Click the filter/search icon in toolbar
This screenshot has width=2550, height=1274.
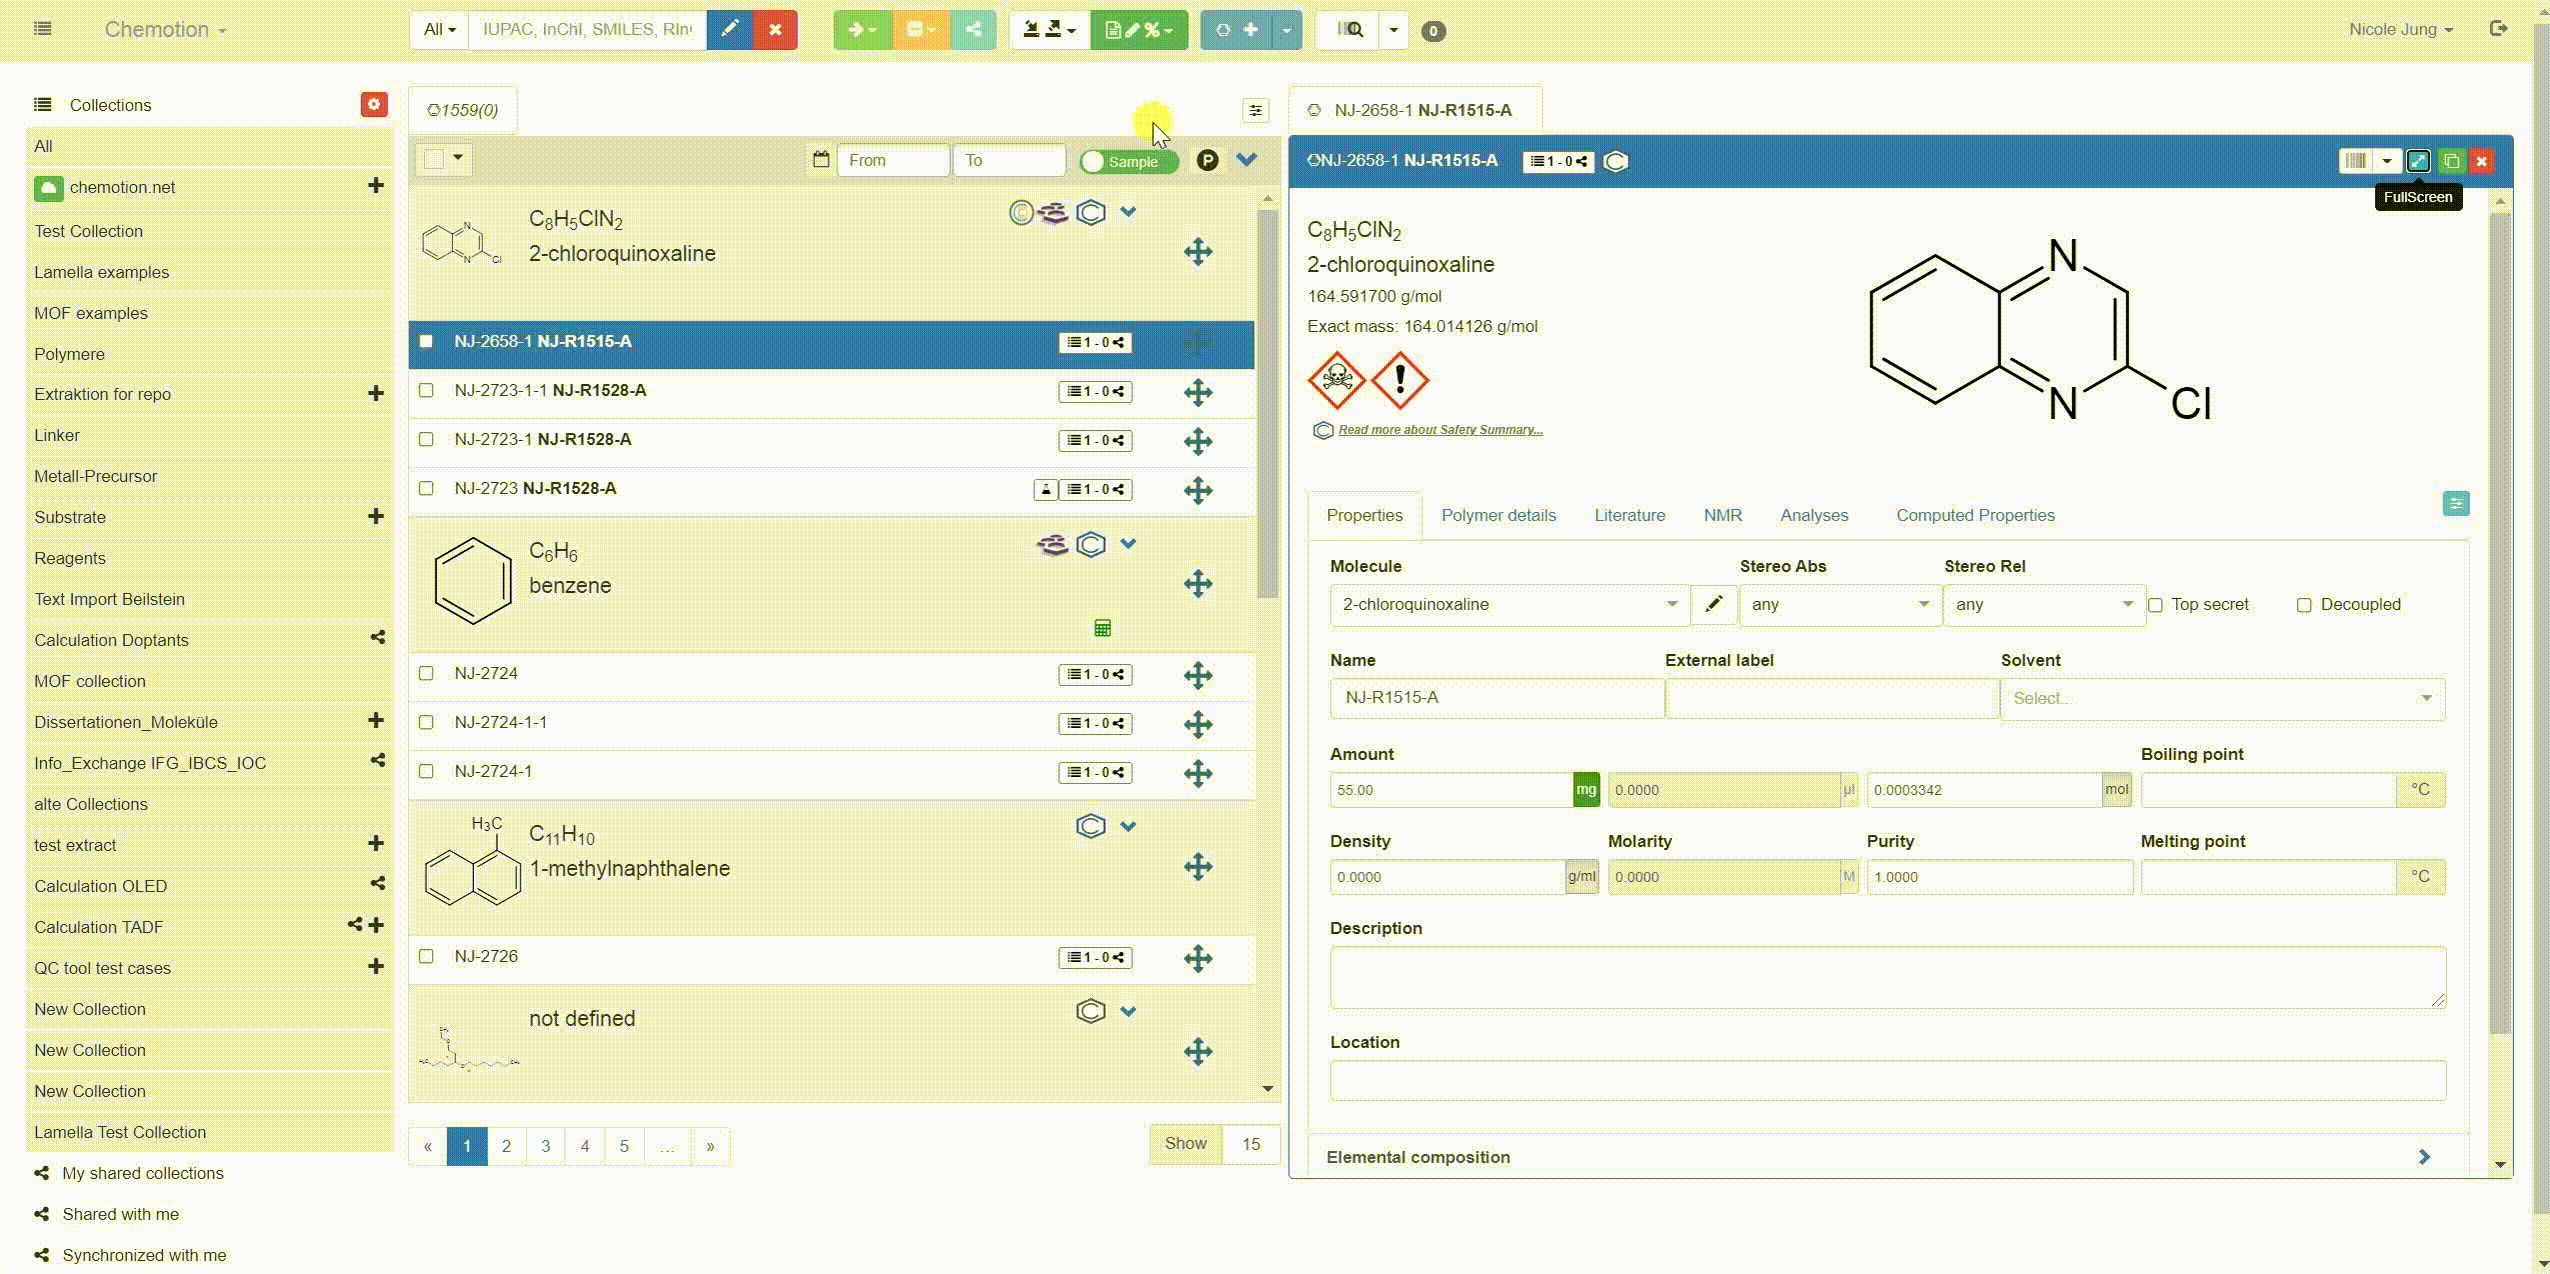click(x=1350, y=29)
